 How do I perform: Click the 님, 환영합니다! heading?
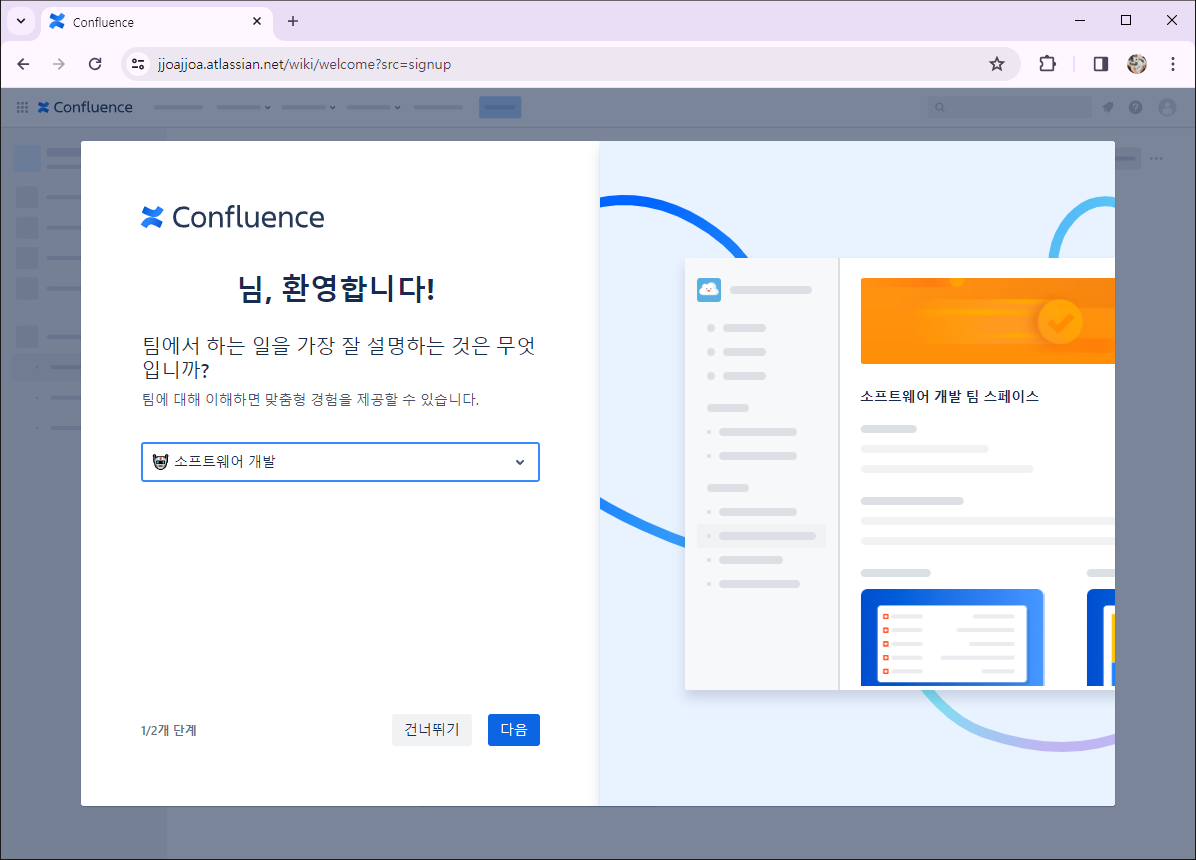point(336,288)
